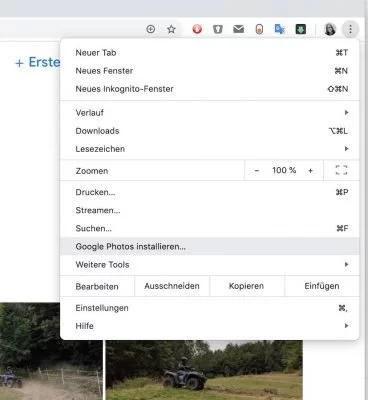The width and height of the screenshot is (368, 400).
Task: Click the install plus-circle icon in address bar
Action: coord(151,29)
